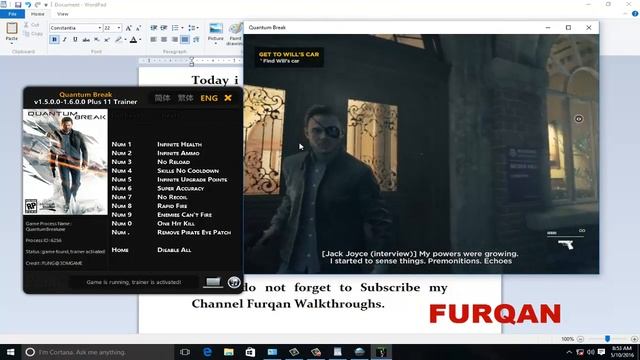The width and height of the screenshot is (640, 360).
Task: Open Task View on the taskbar
Action: [x=185, y=352]
